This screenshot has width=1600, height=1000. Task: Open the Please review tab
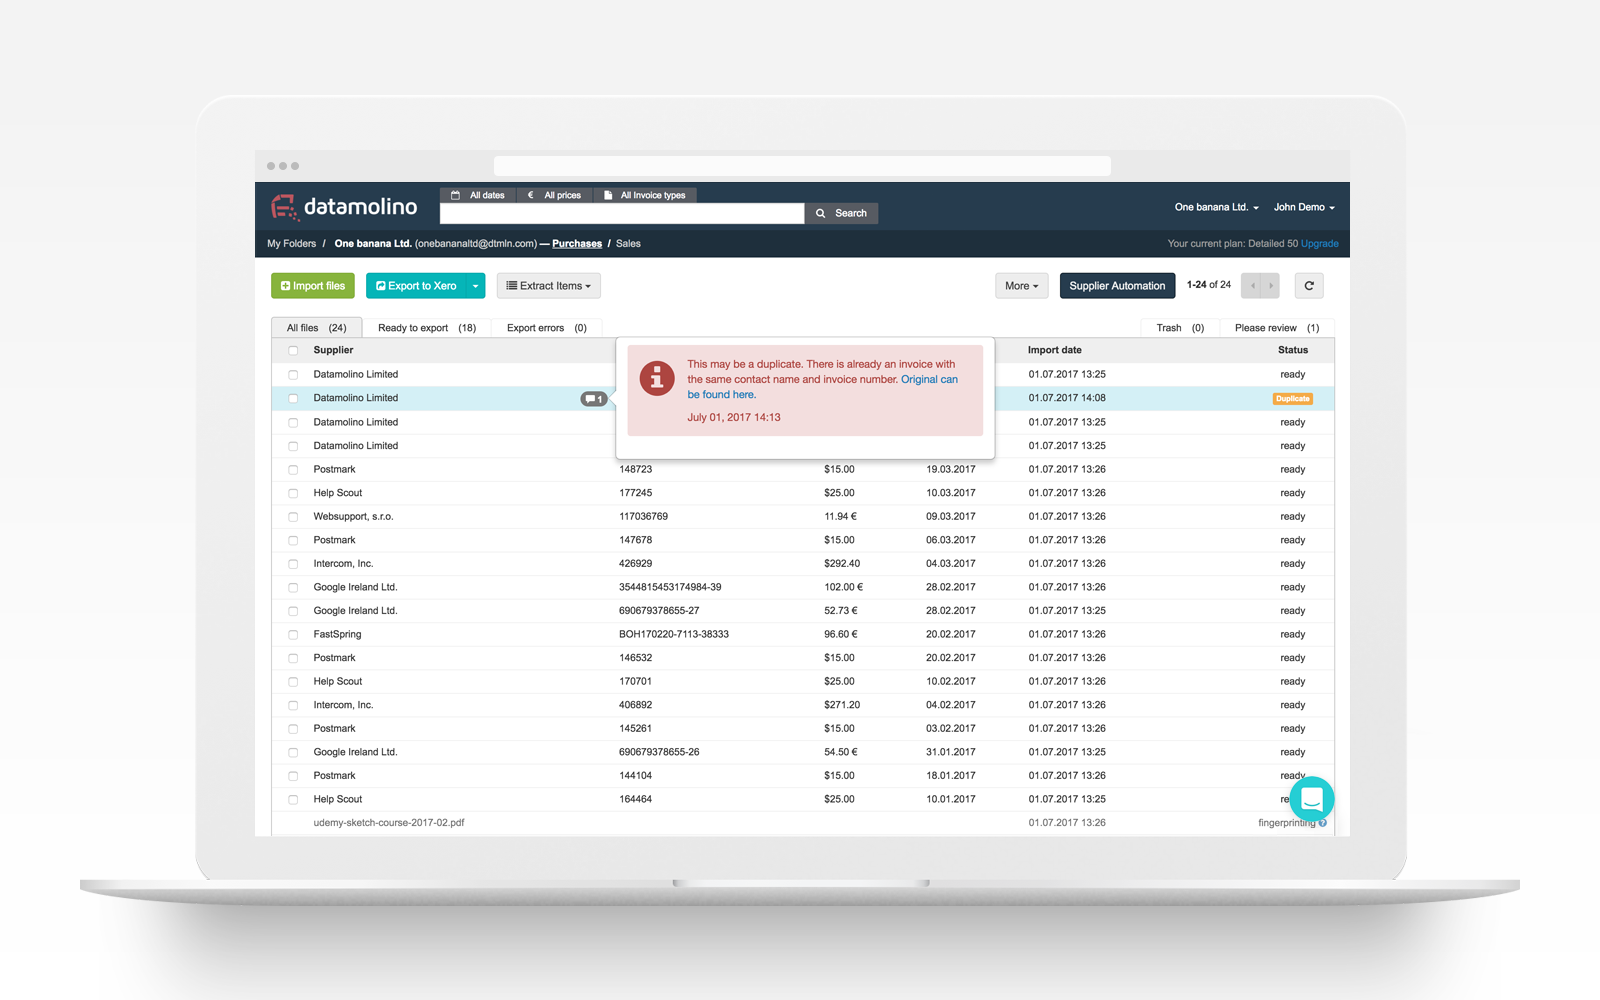tap(1277, 328)
